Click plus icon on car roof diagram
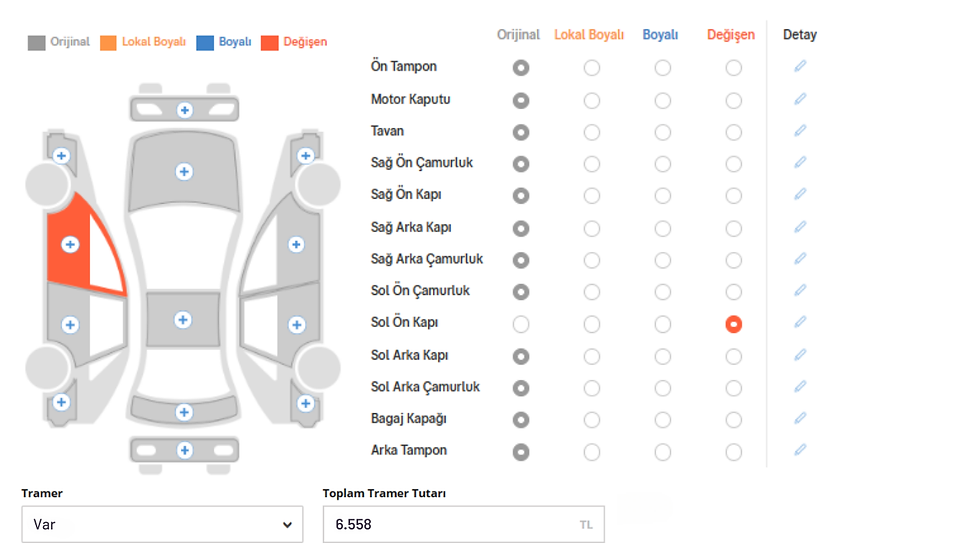980x551 pixels. pyautogui.click(x=182, y=320)
